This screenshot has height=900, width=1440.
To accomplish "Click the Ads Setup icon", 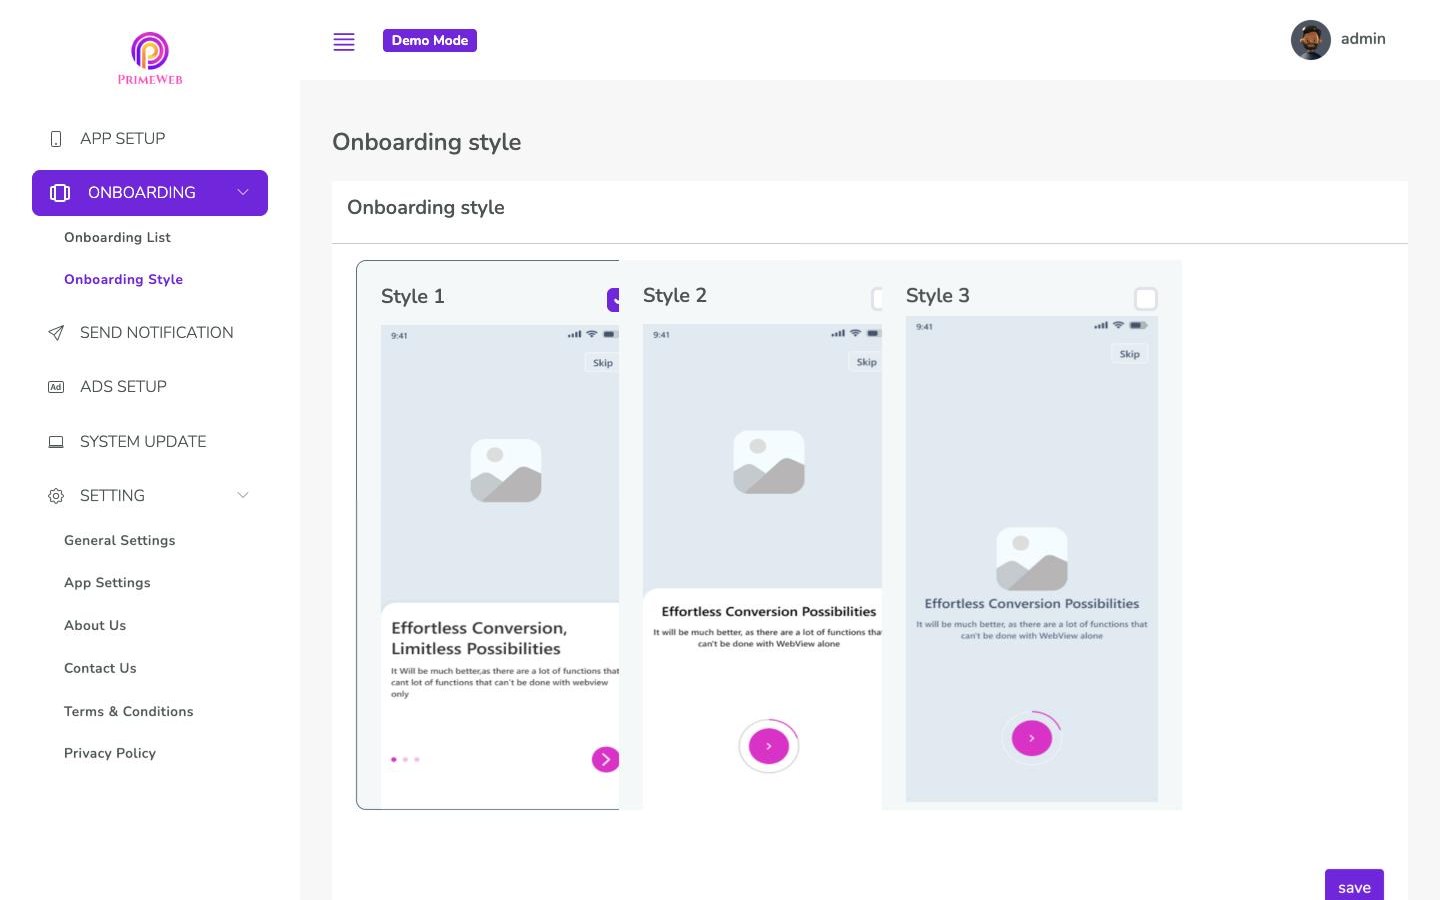I will (x=56, y=387).
